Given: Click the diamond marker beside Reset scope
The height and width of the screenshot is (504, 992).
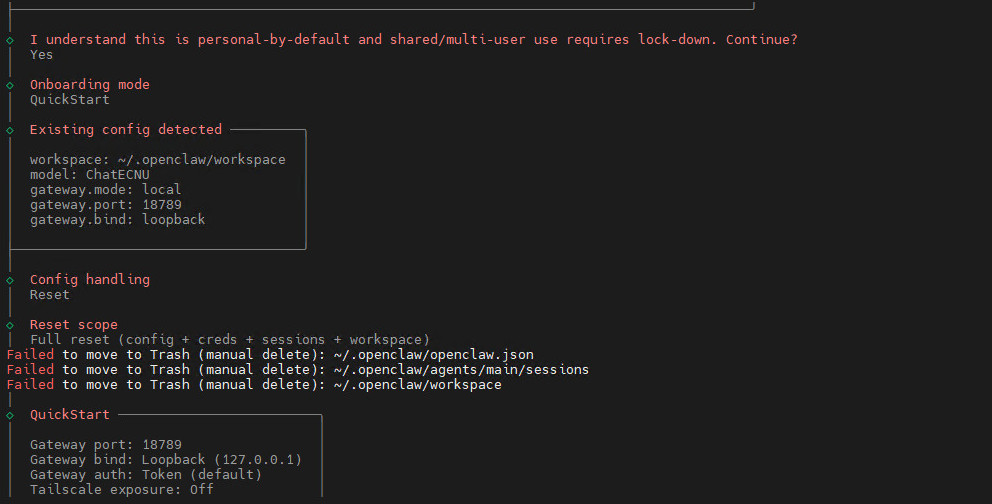Looking at the screenshot, I should pyautogui.click(x=10, y=325).
